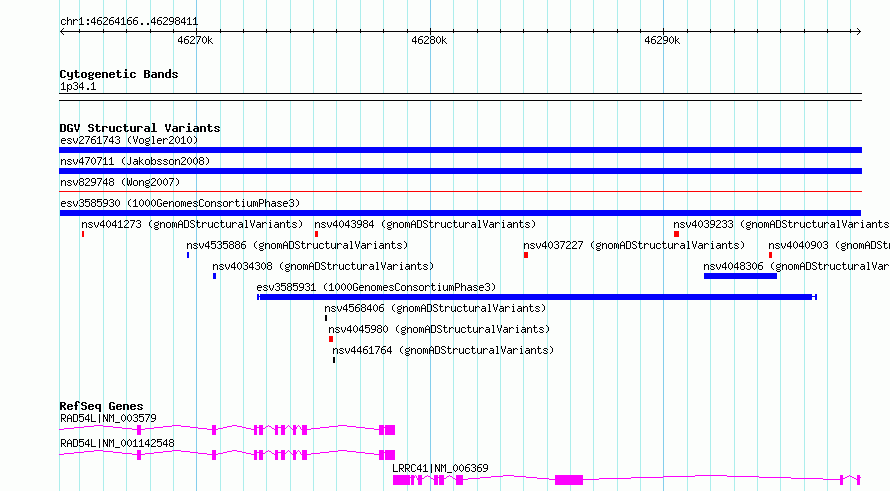
Task: Select the black nsv4568406 variant marker
Action: (326, 318)
